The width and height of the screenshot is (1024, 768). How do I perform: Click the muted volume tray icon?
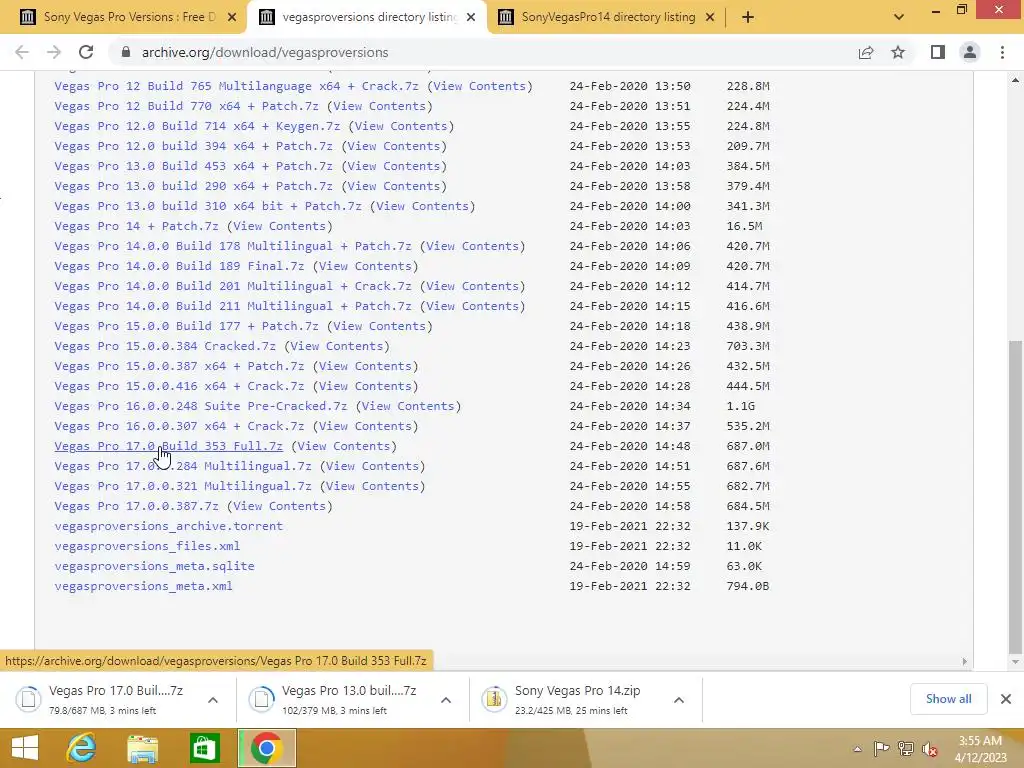[x=929, y=749]
